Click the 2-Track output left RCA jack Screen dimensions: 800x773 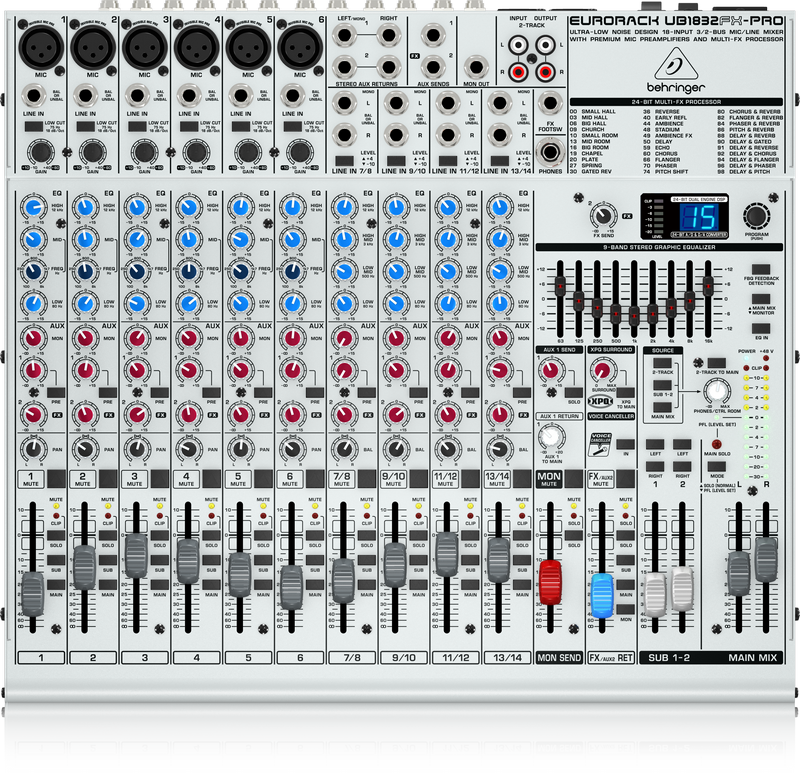[x=547, y=45]
